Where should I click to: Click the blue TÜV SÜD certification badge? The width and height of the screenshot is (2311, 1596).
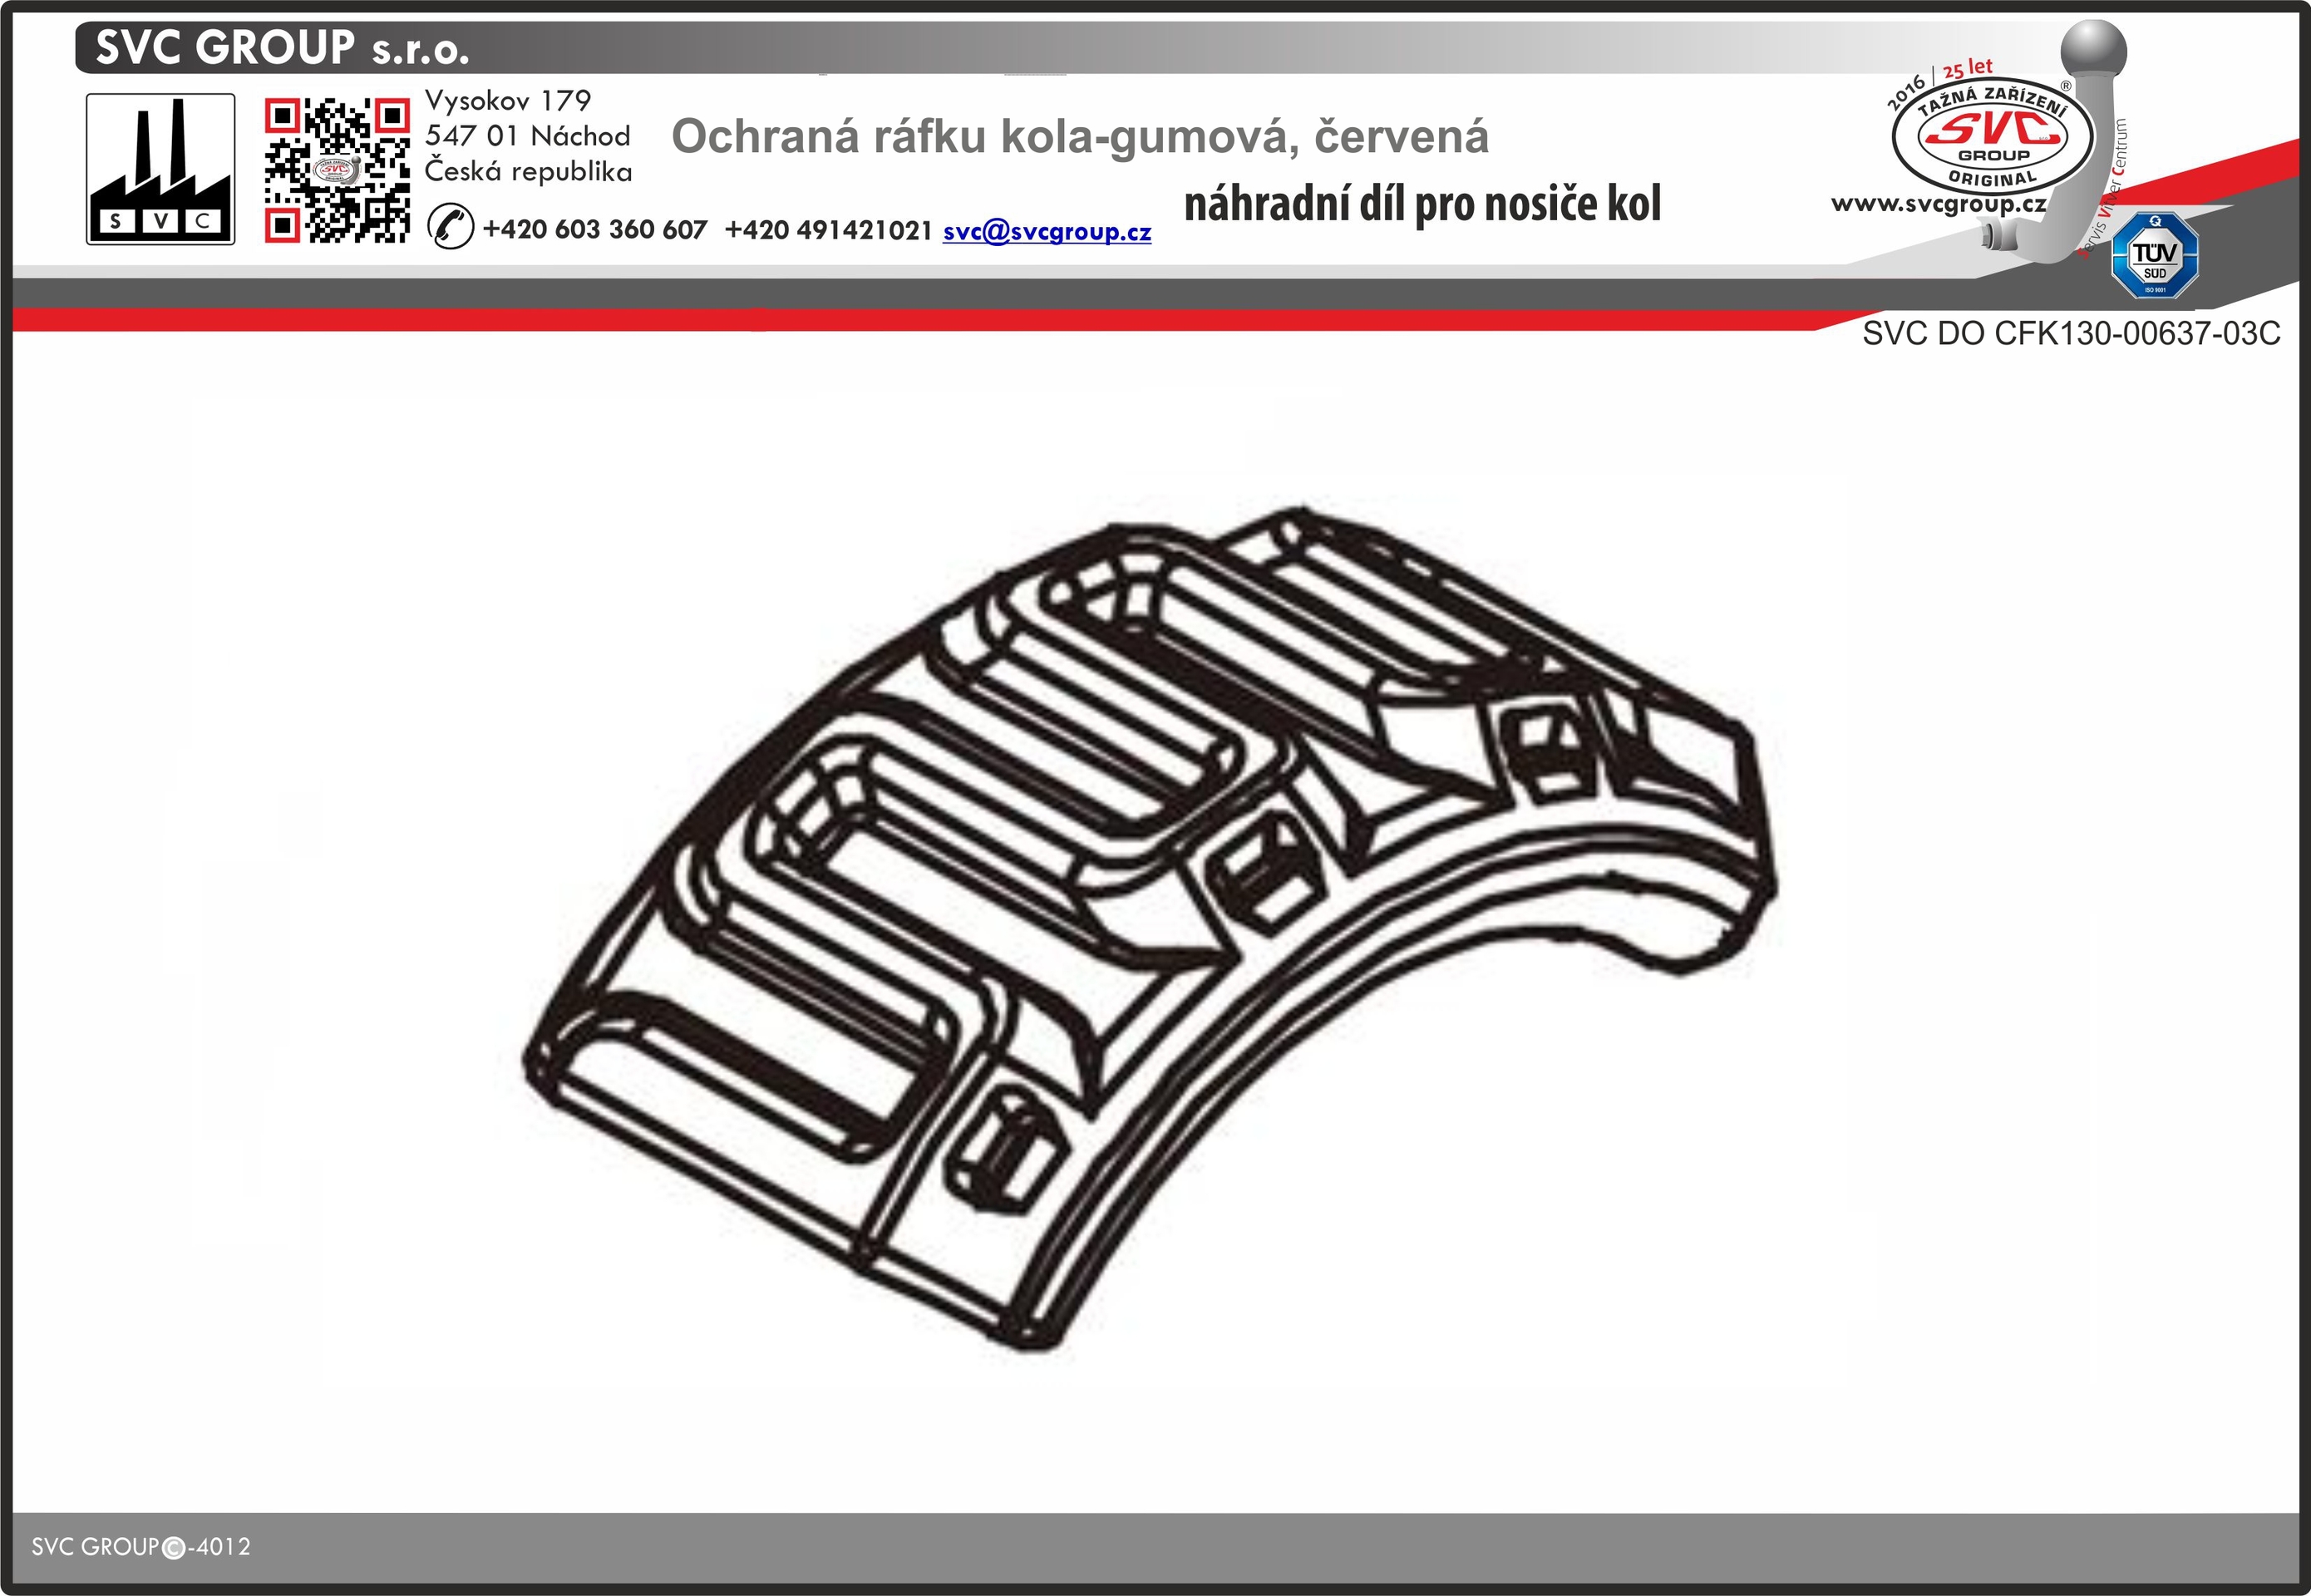pos(2154,256)
